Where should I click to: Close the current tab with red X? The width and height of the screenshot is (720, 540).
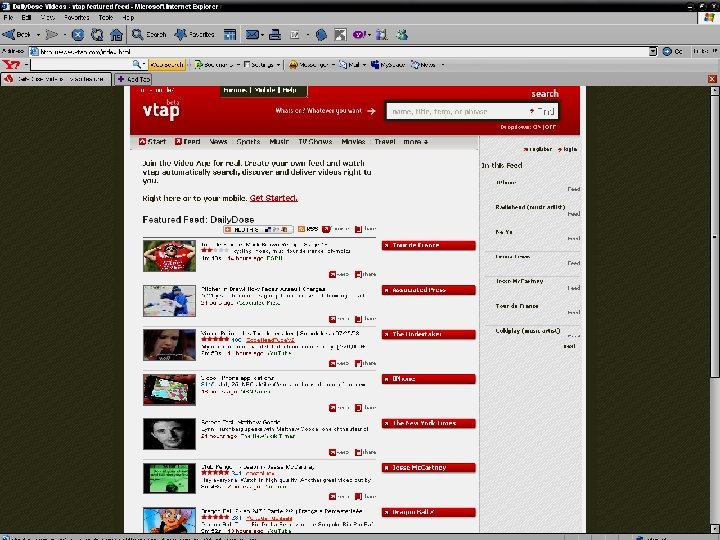[x=712, y=79]
